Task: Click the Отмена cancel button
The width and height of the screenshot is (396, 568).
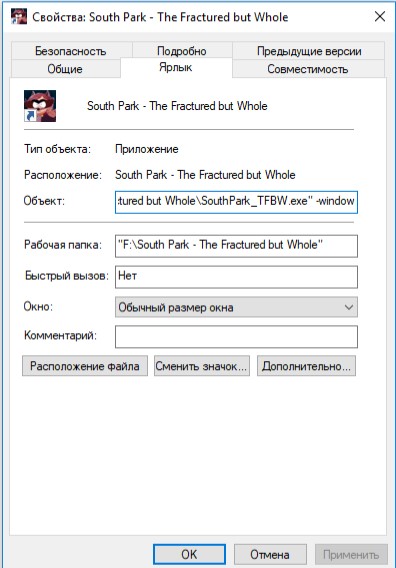Action: click(x=270, y=554)
